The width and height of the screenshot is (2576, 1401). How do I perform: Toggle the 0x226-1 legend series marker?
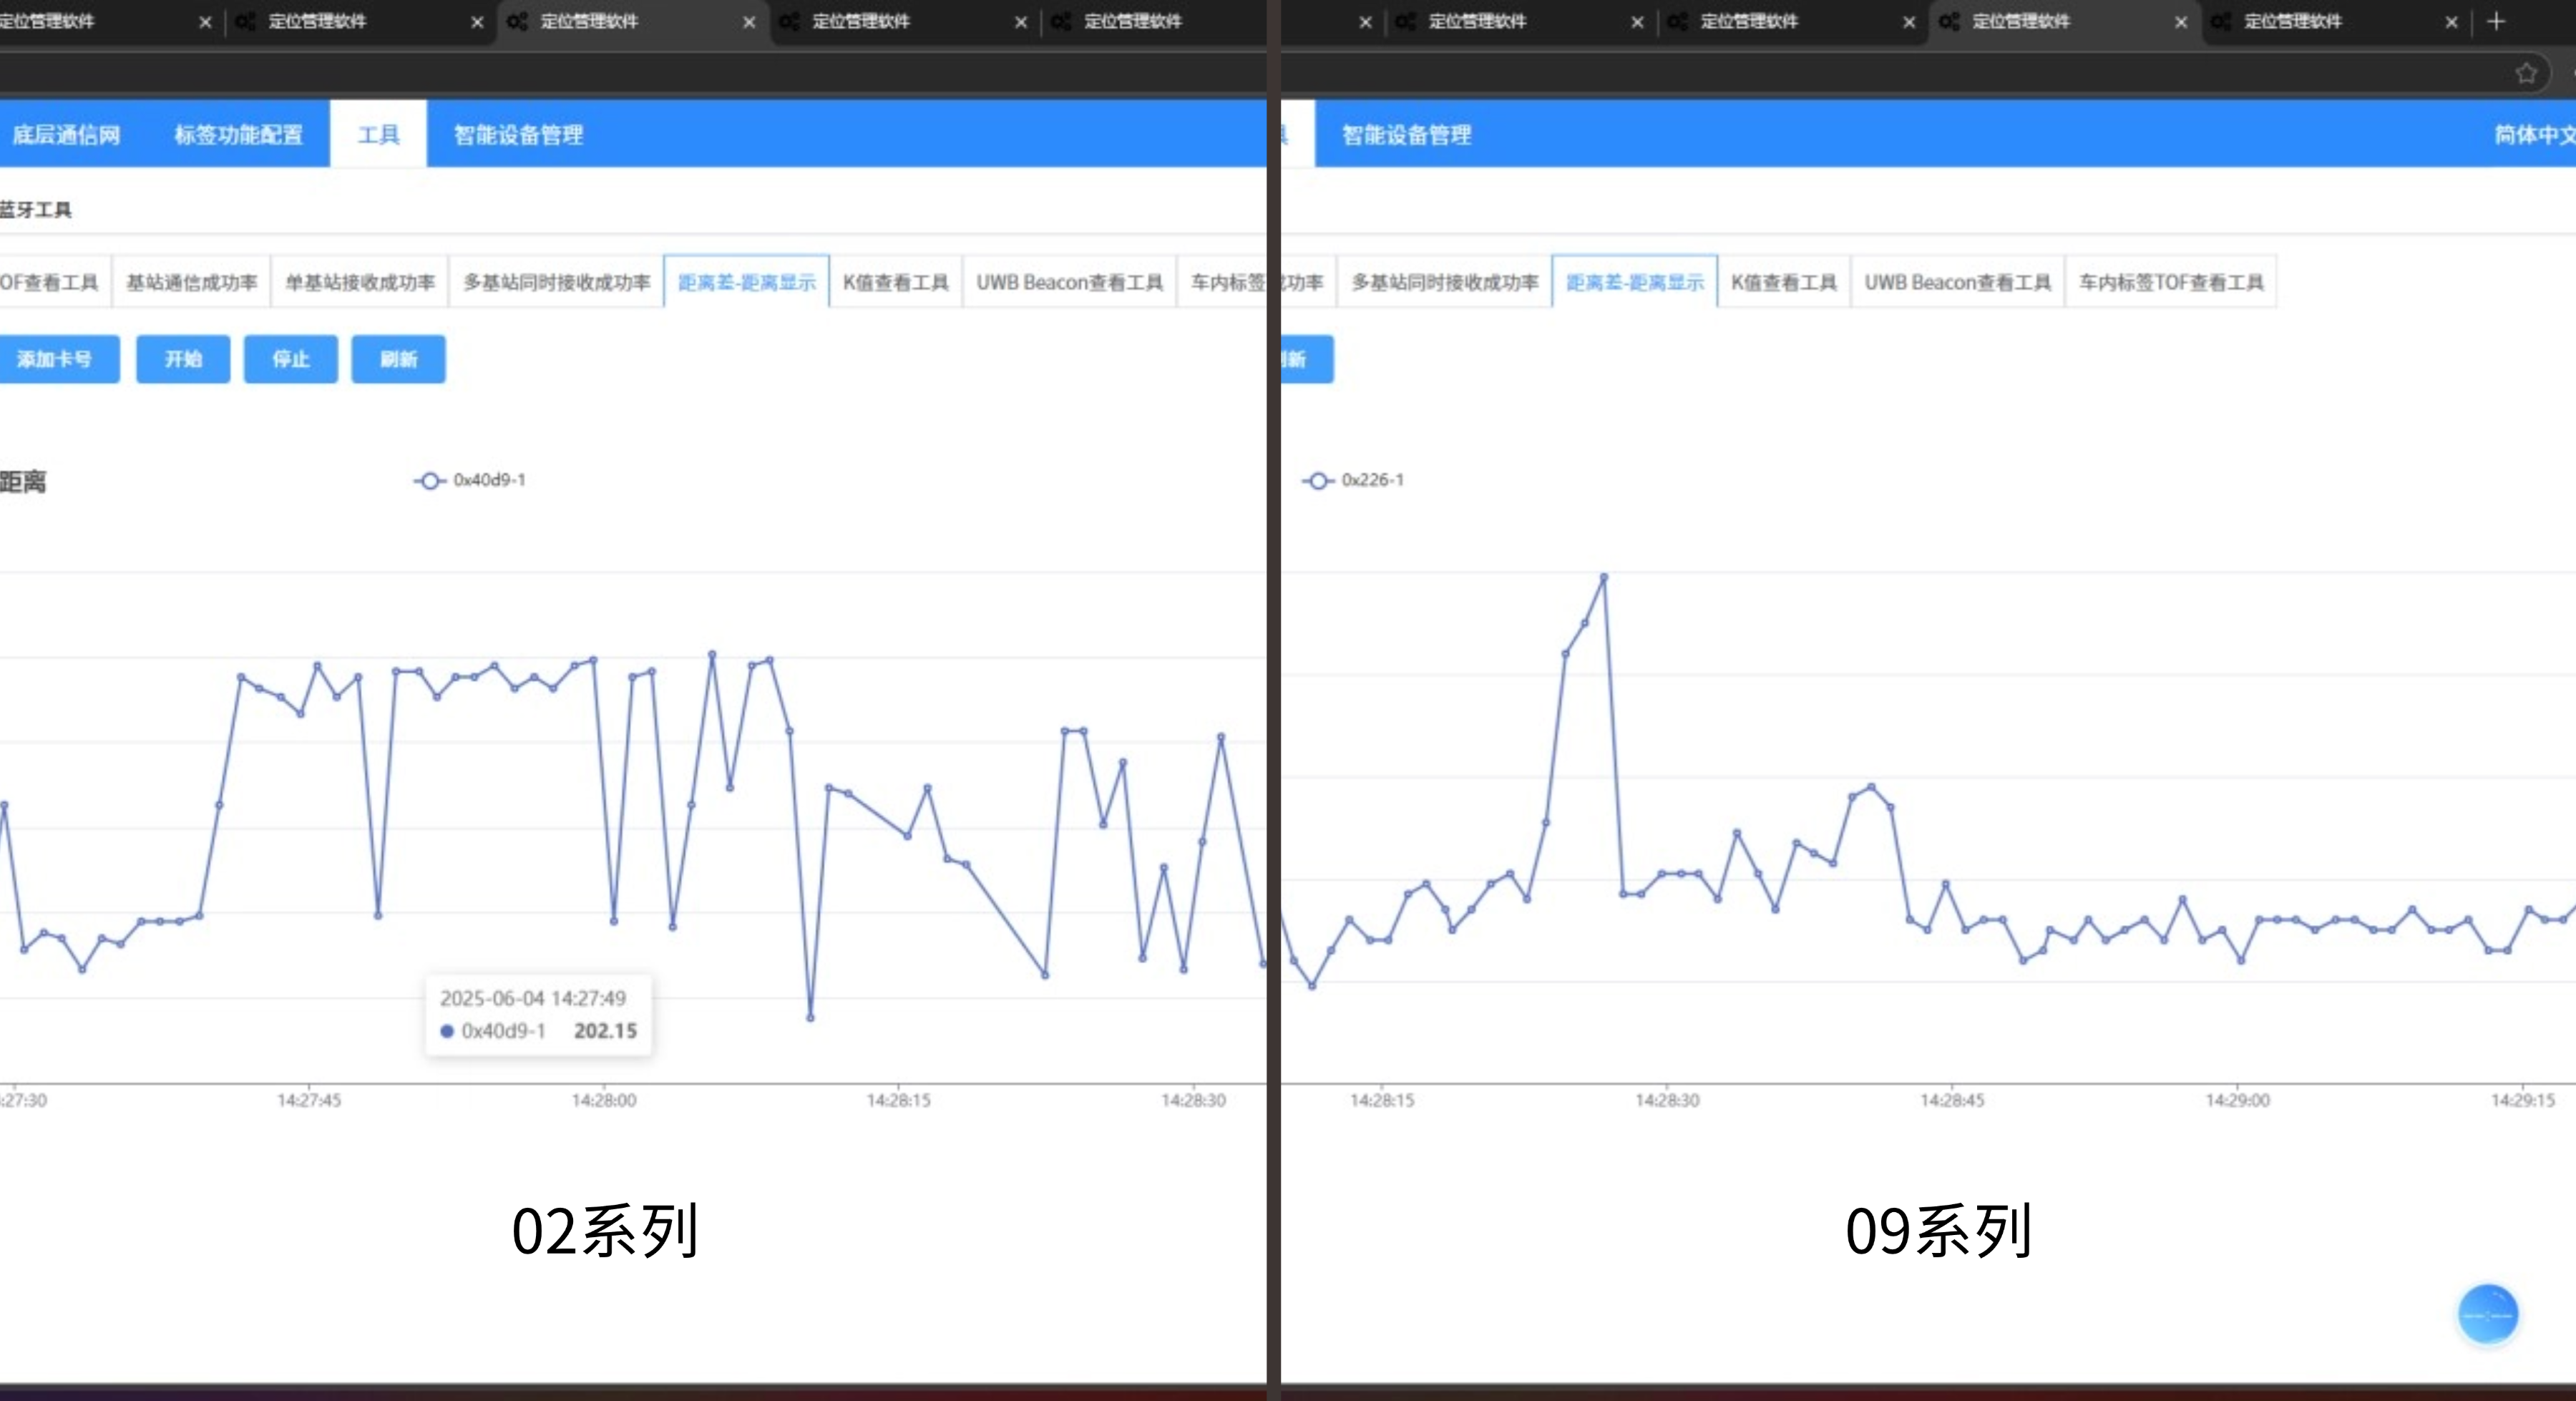point(1318,481)
